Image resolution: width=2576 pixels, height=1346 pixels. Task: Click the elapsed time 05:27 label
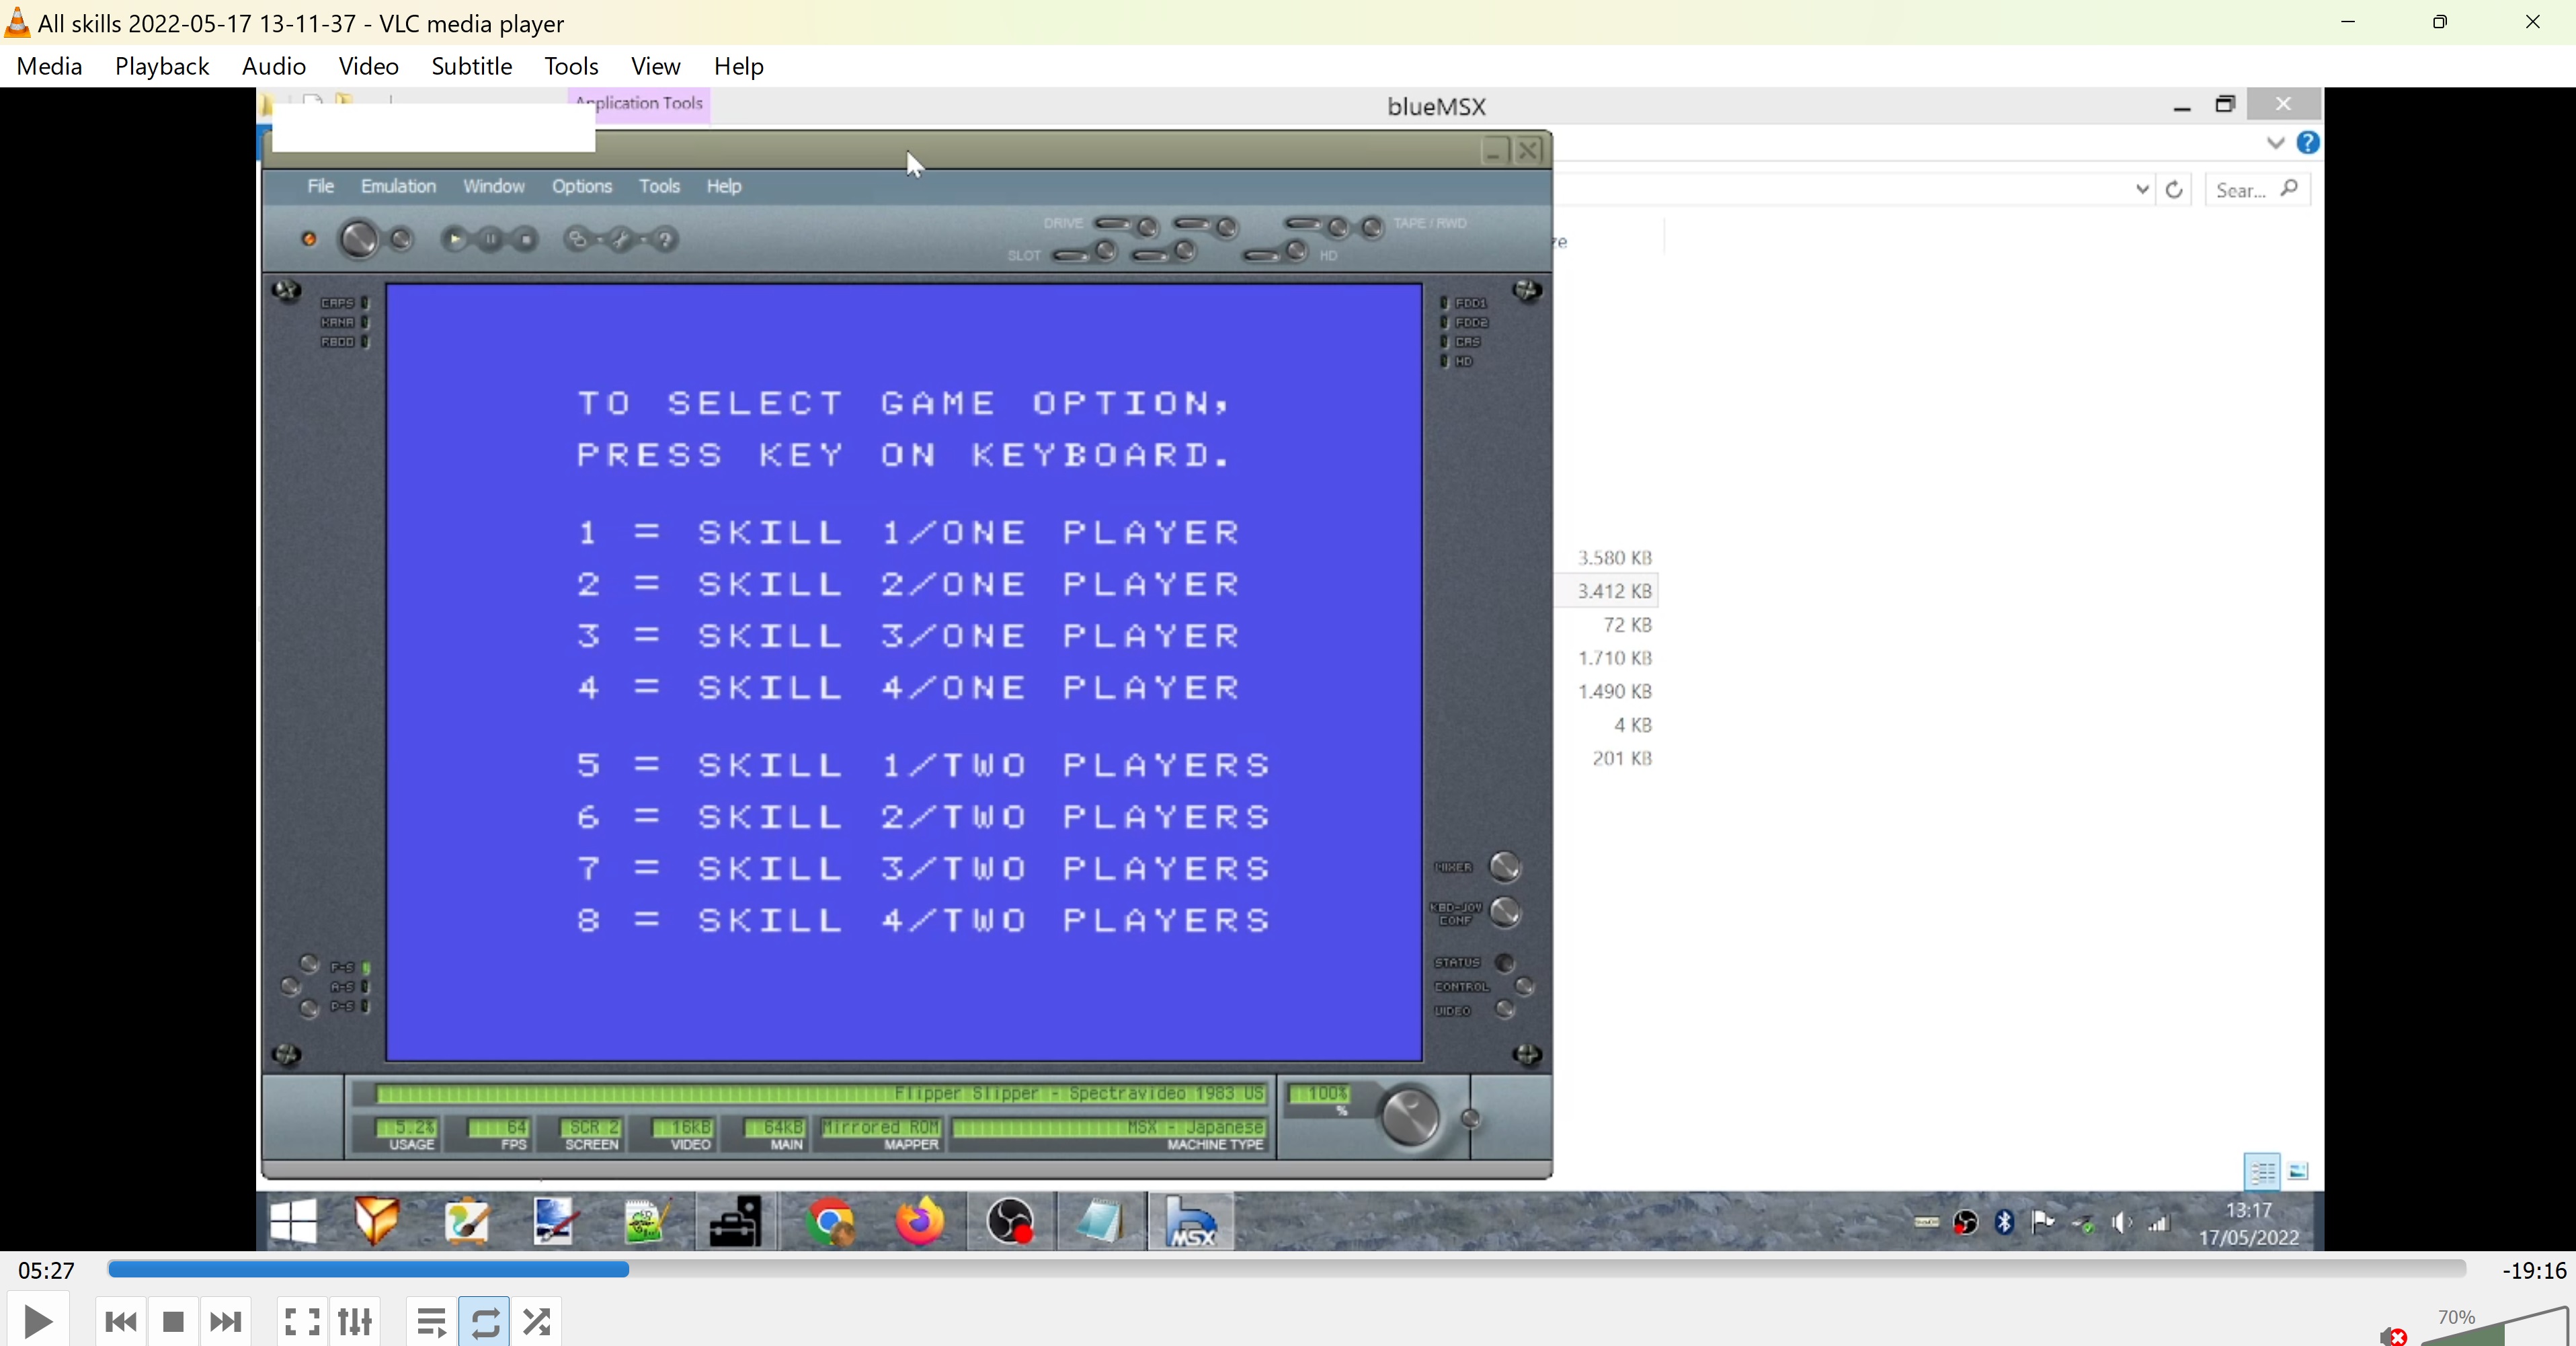pyautogui.click(x=46, y=1270)
